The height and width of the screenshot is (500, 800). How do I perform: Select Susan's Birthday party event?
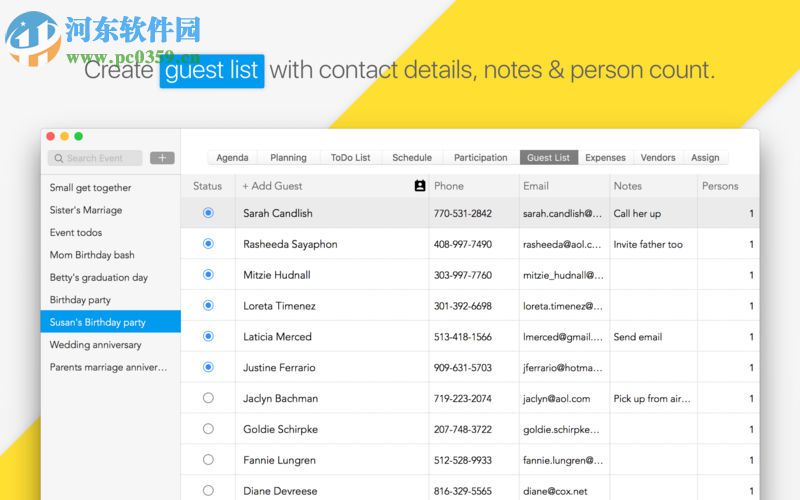tap(111, 322)
